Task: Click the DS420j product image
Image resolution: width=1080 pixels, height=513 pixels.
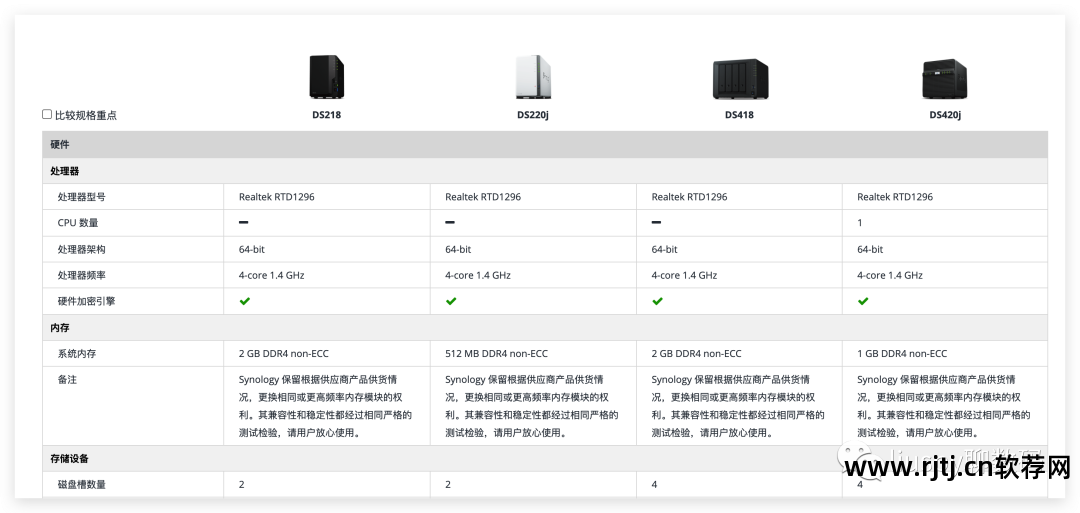Action: [944, 79]
